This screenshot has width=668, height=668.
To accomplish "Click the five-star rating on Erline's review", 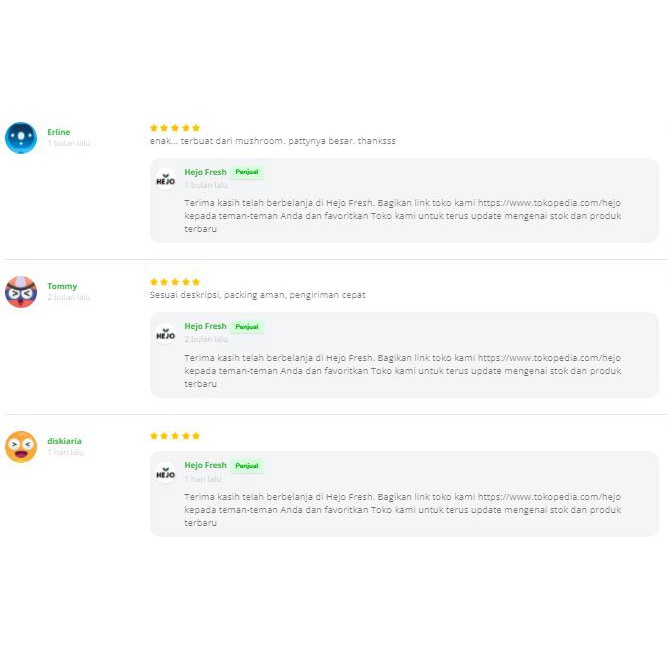I will (175, 128).
